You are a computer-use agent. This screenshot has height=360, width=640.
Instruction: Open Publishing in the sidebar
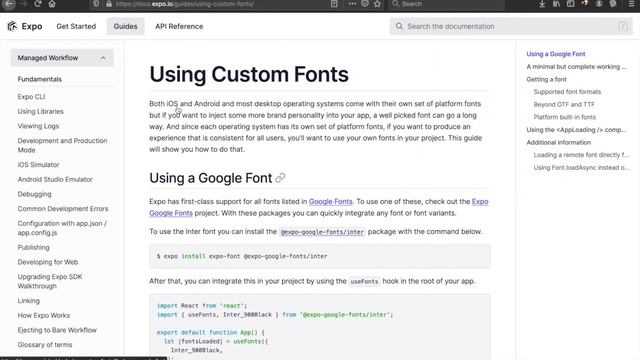point(33,247)
